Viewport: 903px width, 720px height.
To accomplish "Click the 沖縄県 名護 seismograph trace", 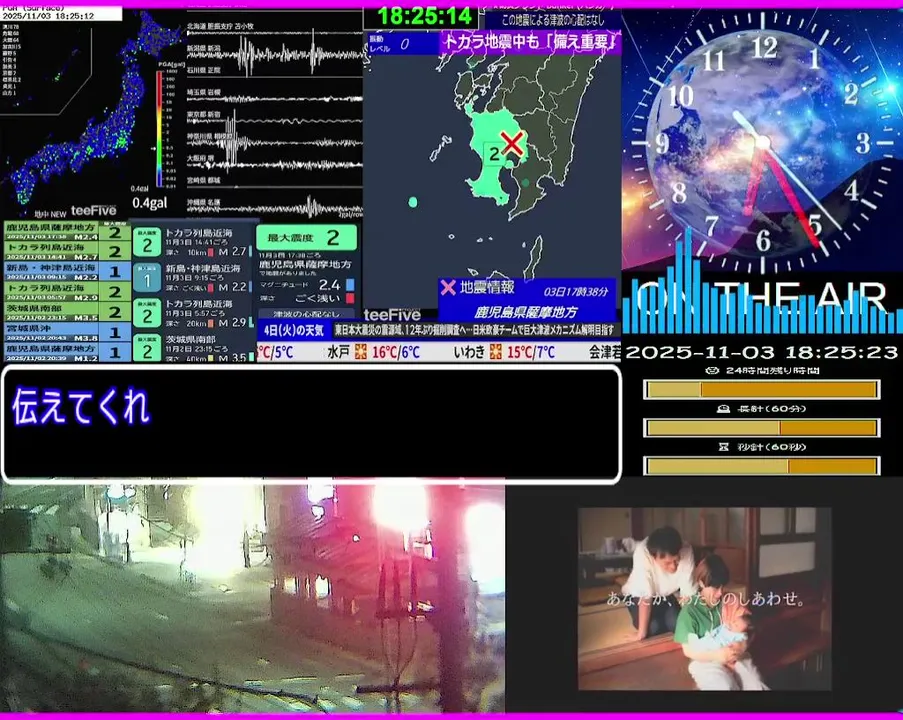I will (x=275, y=207).
